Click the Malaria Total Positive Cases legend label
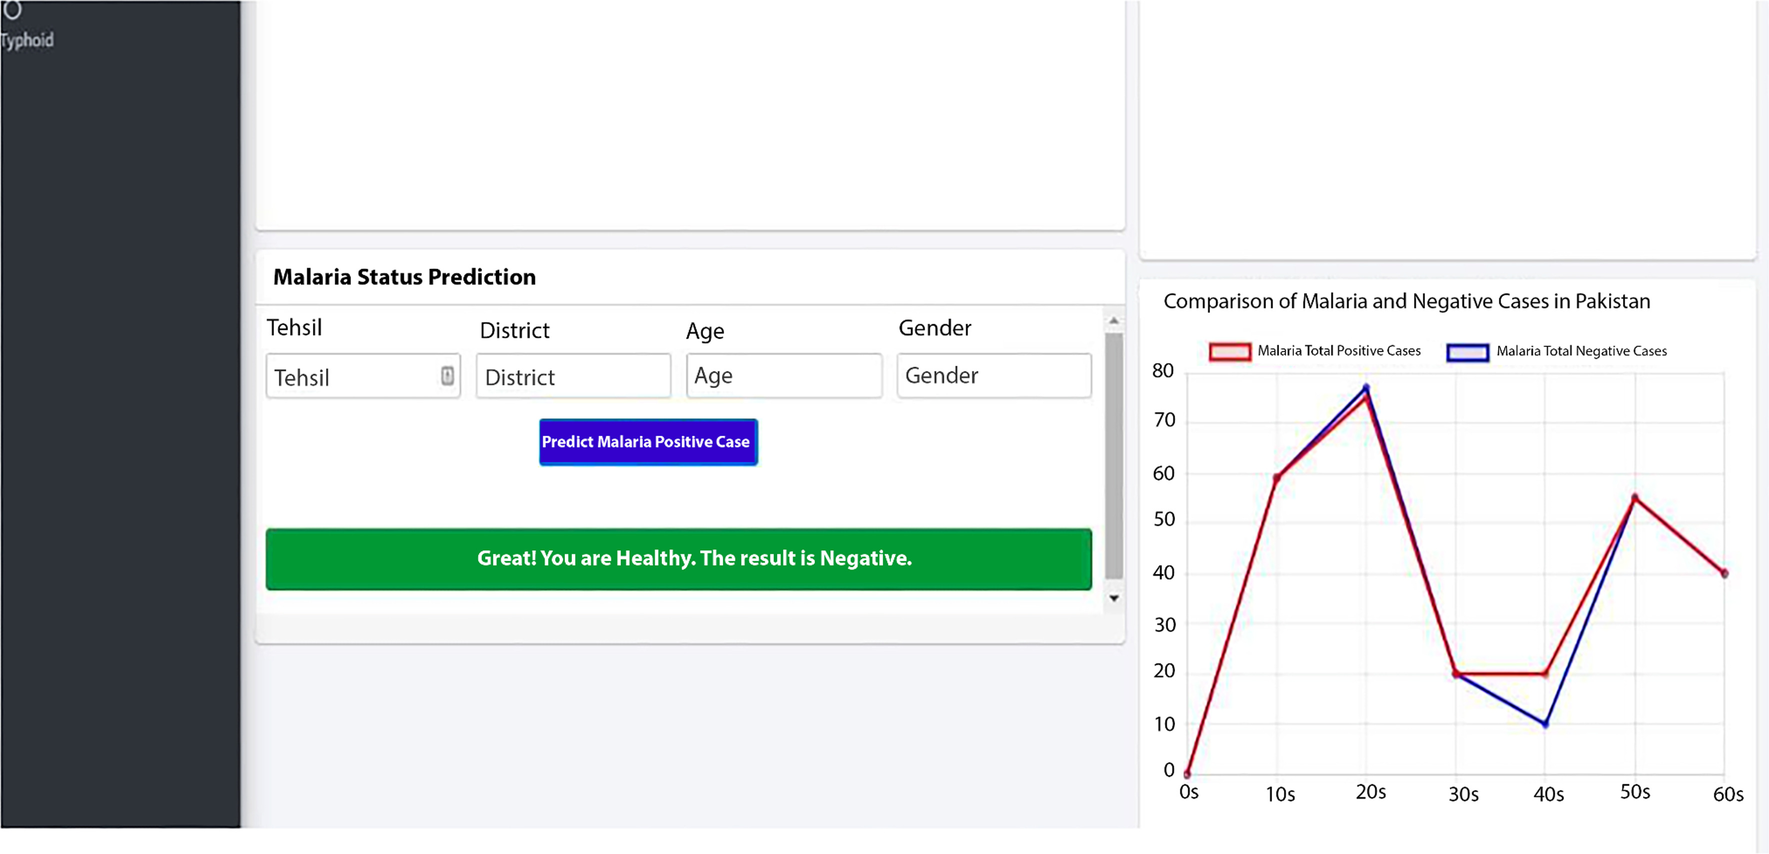This screenshot has width=1769, height=854. pyautogui.click(x=1339, y=351)
